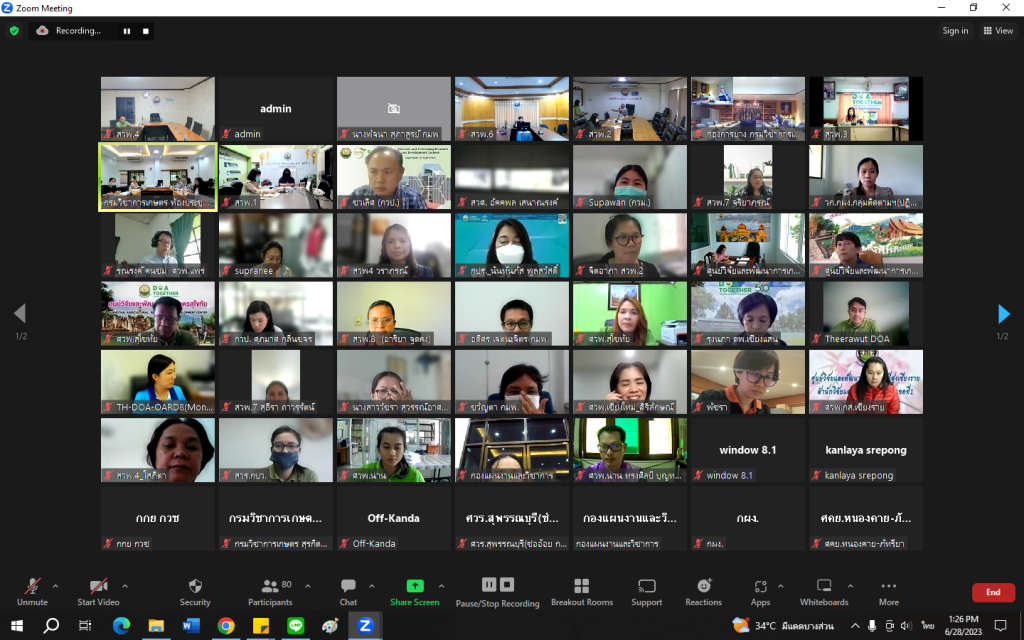
Task: Open the Participants panel
Action: (x=270, y=592)
